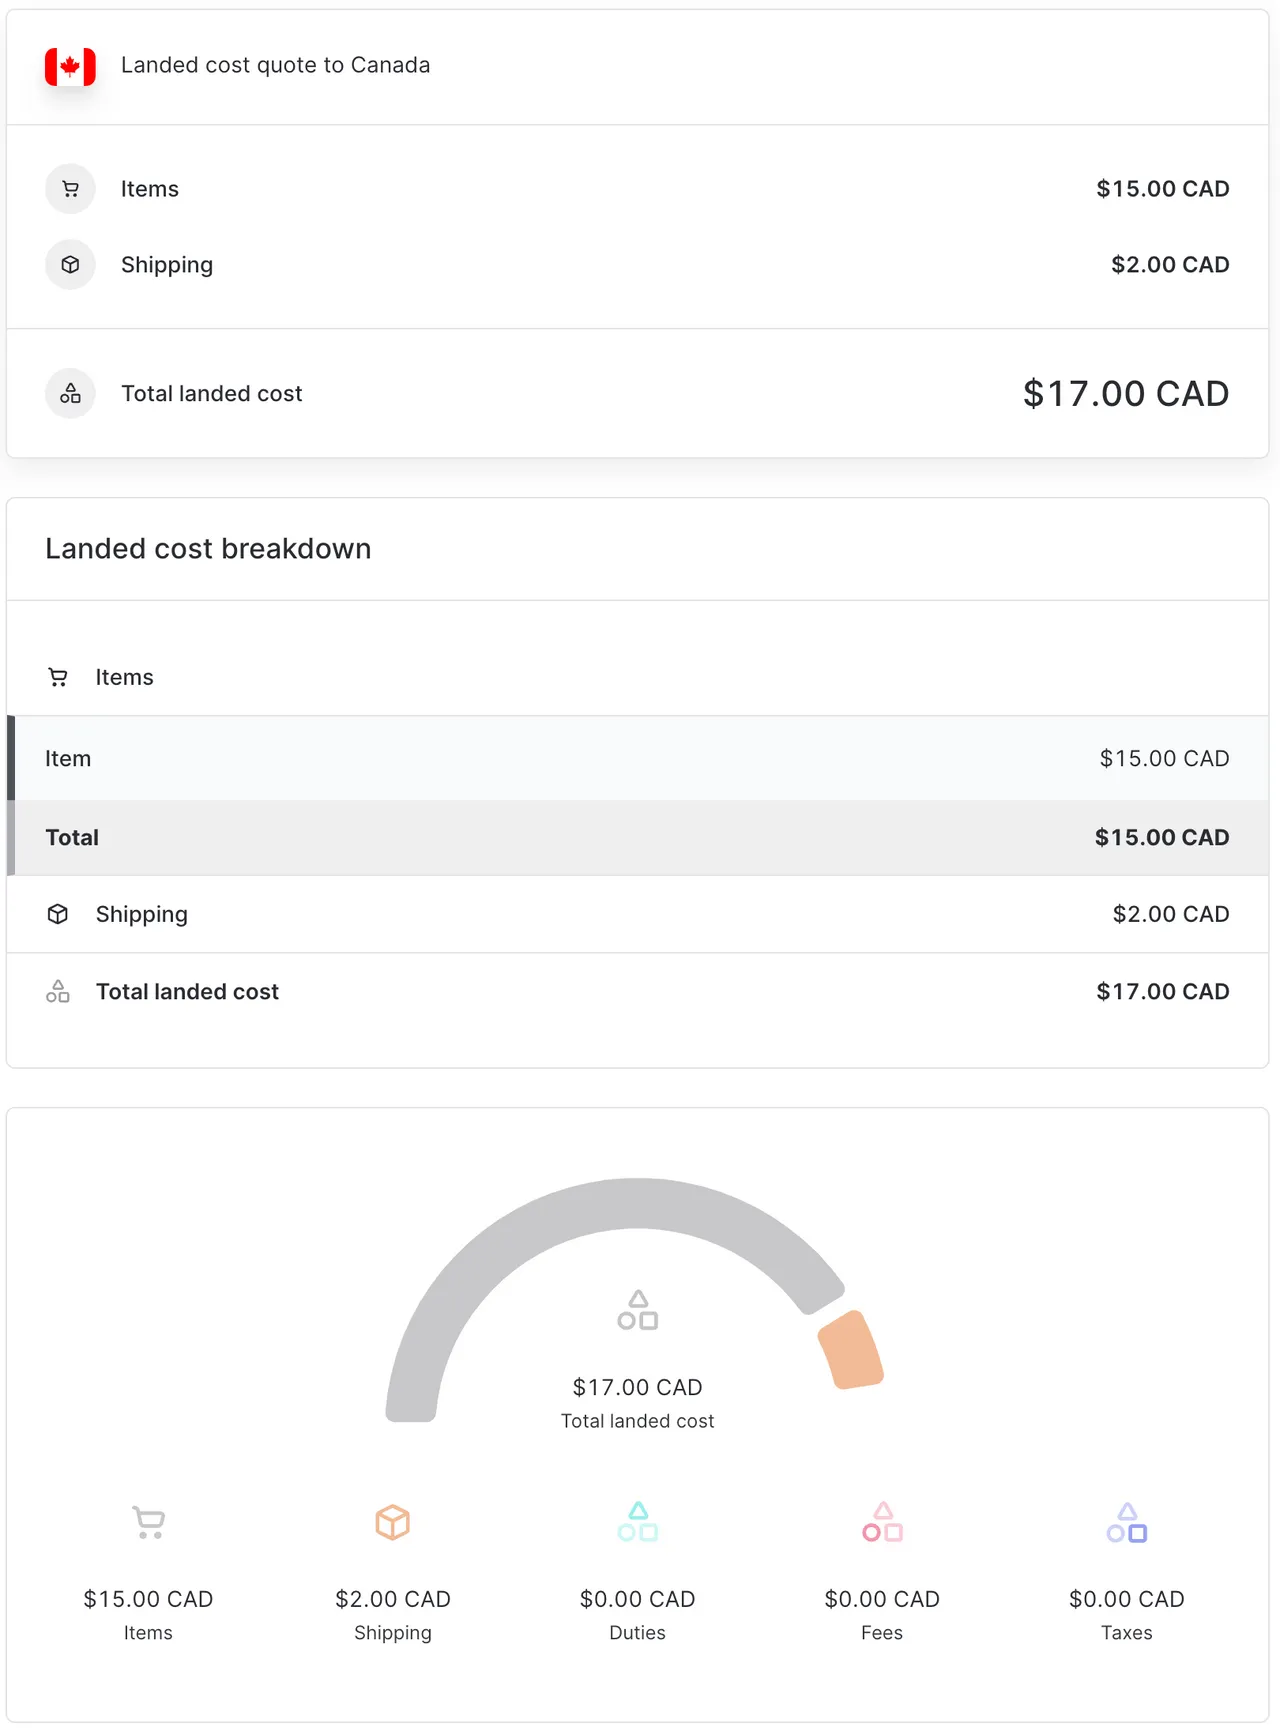
Task: Click the box icon beside Shipping summary
Action: [x=70, y=265]
